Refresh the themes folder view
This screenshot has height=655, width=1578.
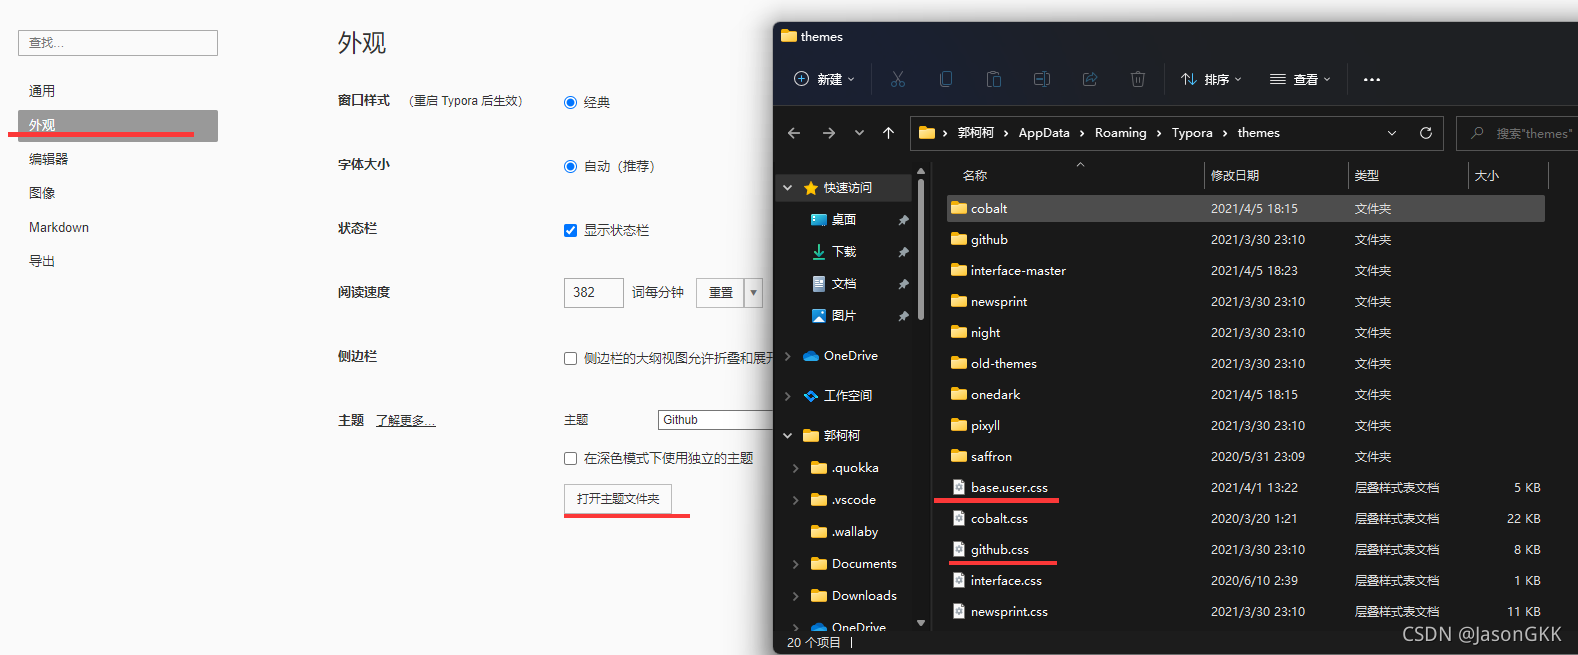tap(1426, 133)
